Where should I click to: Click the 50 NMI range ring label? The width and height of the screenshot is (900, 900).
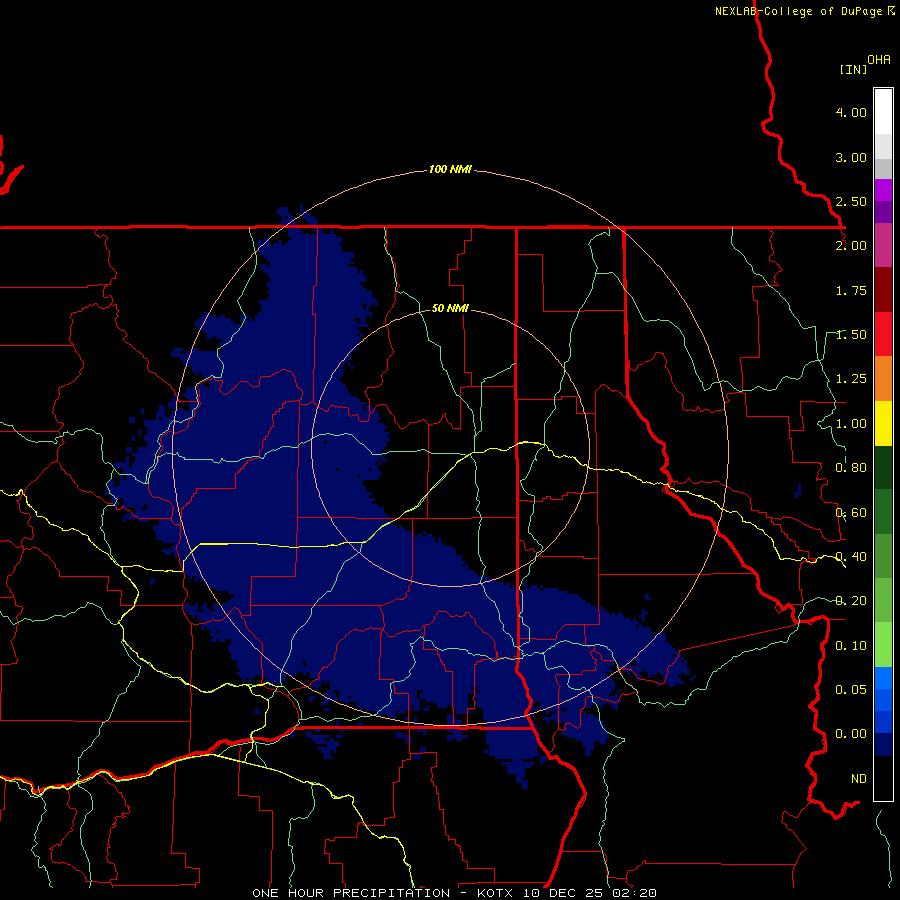pos(450,308)
